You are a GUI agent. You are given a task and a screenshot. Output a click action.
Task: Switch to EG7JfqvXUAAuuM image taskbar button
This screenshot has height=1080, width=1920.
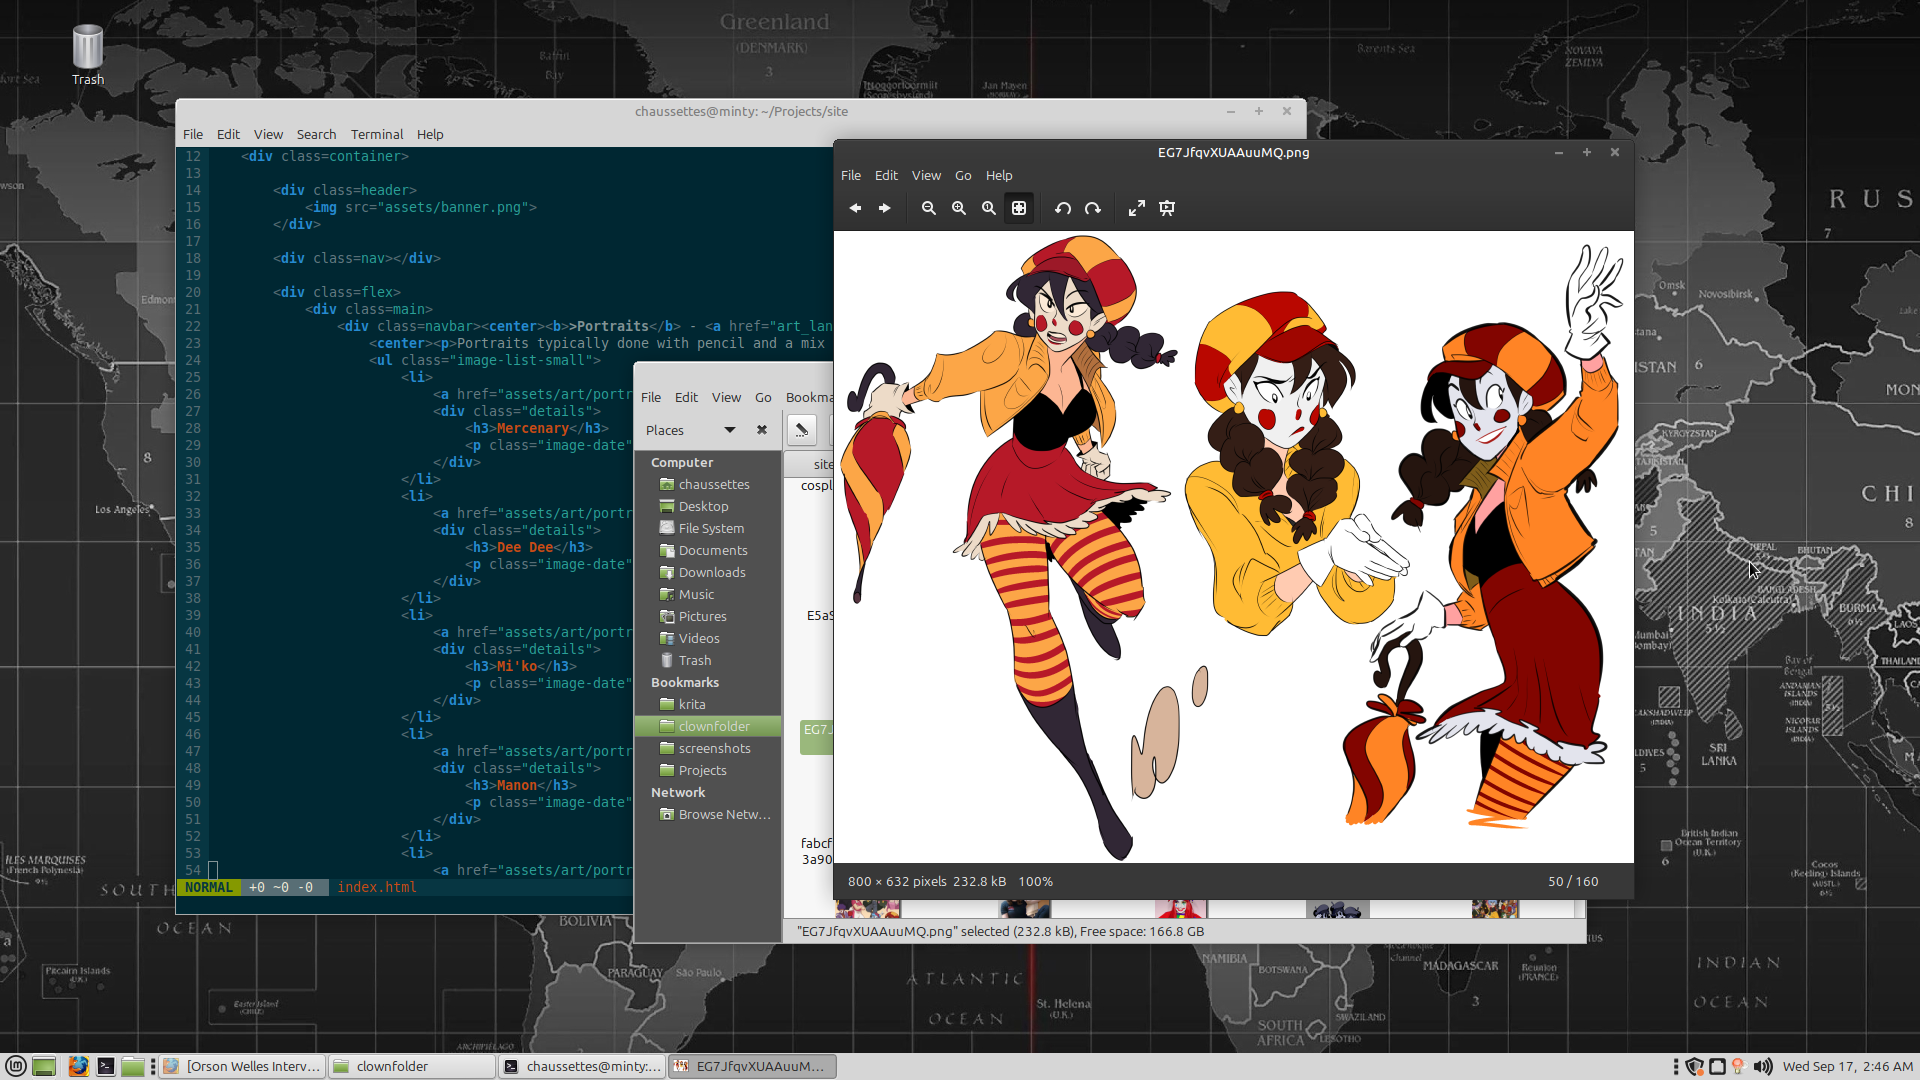click(x=752, y=1066)
